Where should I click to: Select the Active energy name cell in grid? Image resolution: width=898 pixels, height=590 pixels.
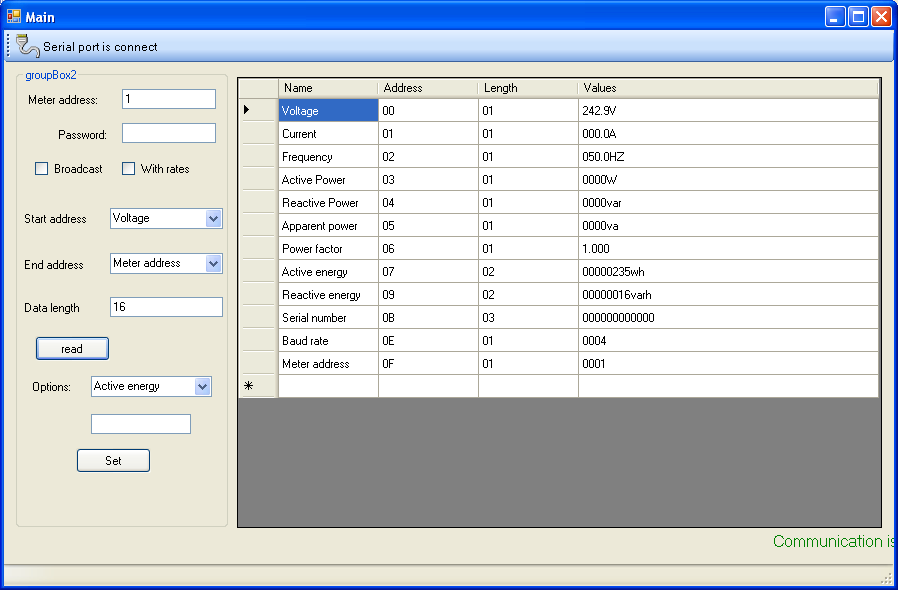pos(328,272)
